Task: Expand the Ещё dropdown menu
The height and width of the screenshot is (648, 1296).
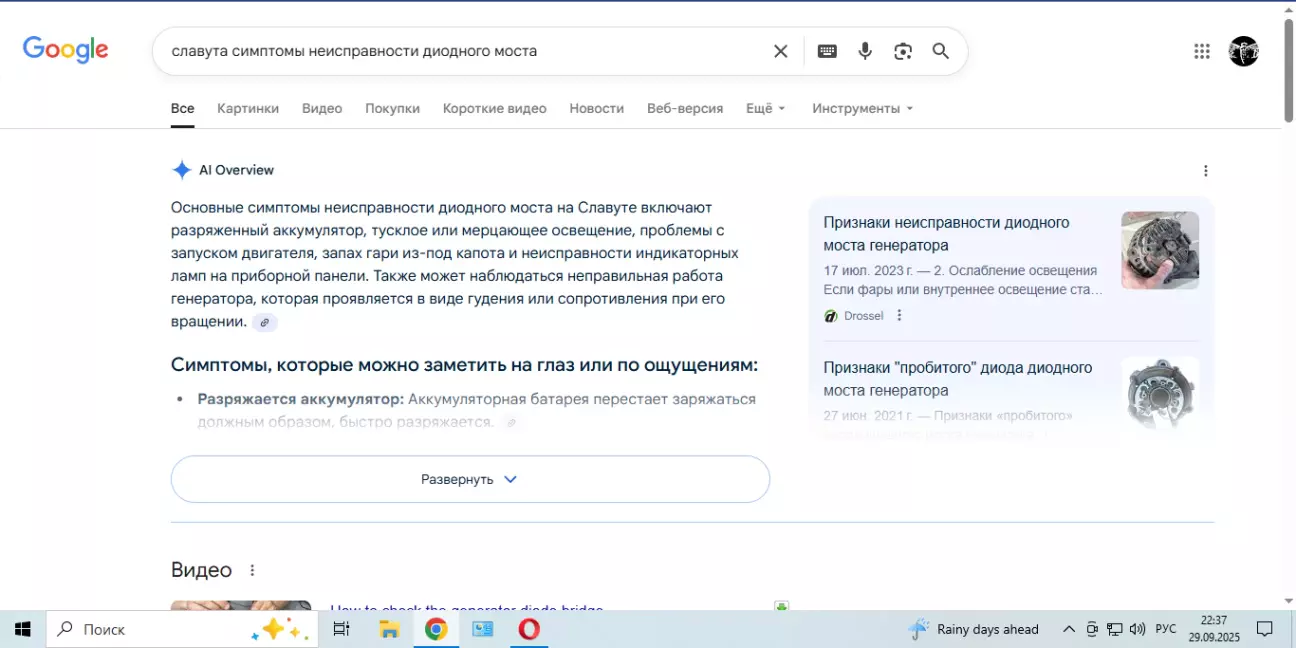Action: pyautogui.click(x=766, y=108)
